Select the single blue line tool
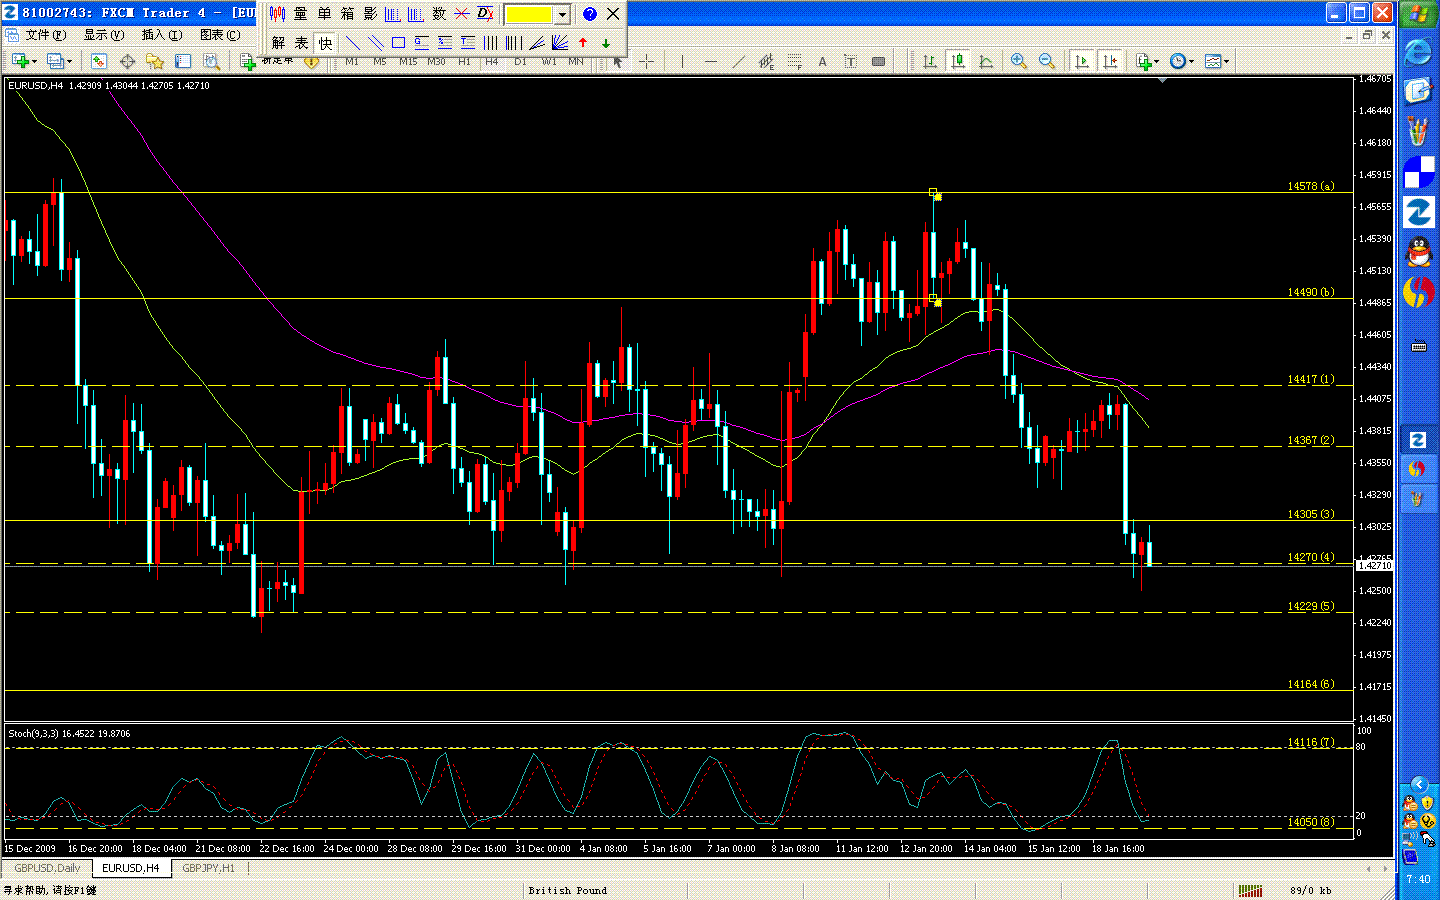This screenshot has width=1440, height=900. (x=352, y=43)
